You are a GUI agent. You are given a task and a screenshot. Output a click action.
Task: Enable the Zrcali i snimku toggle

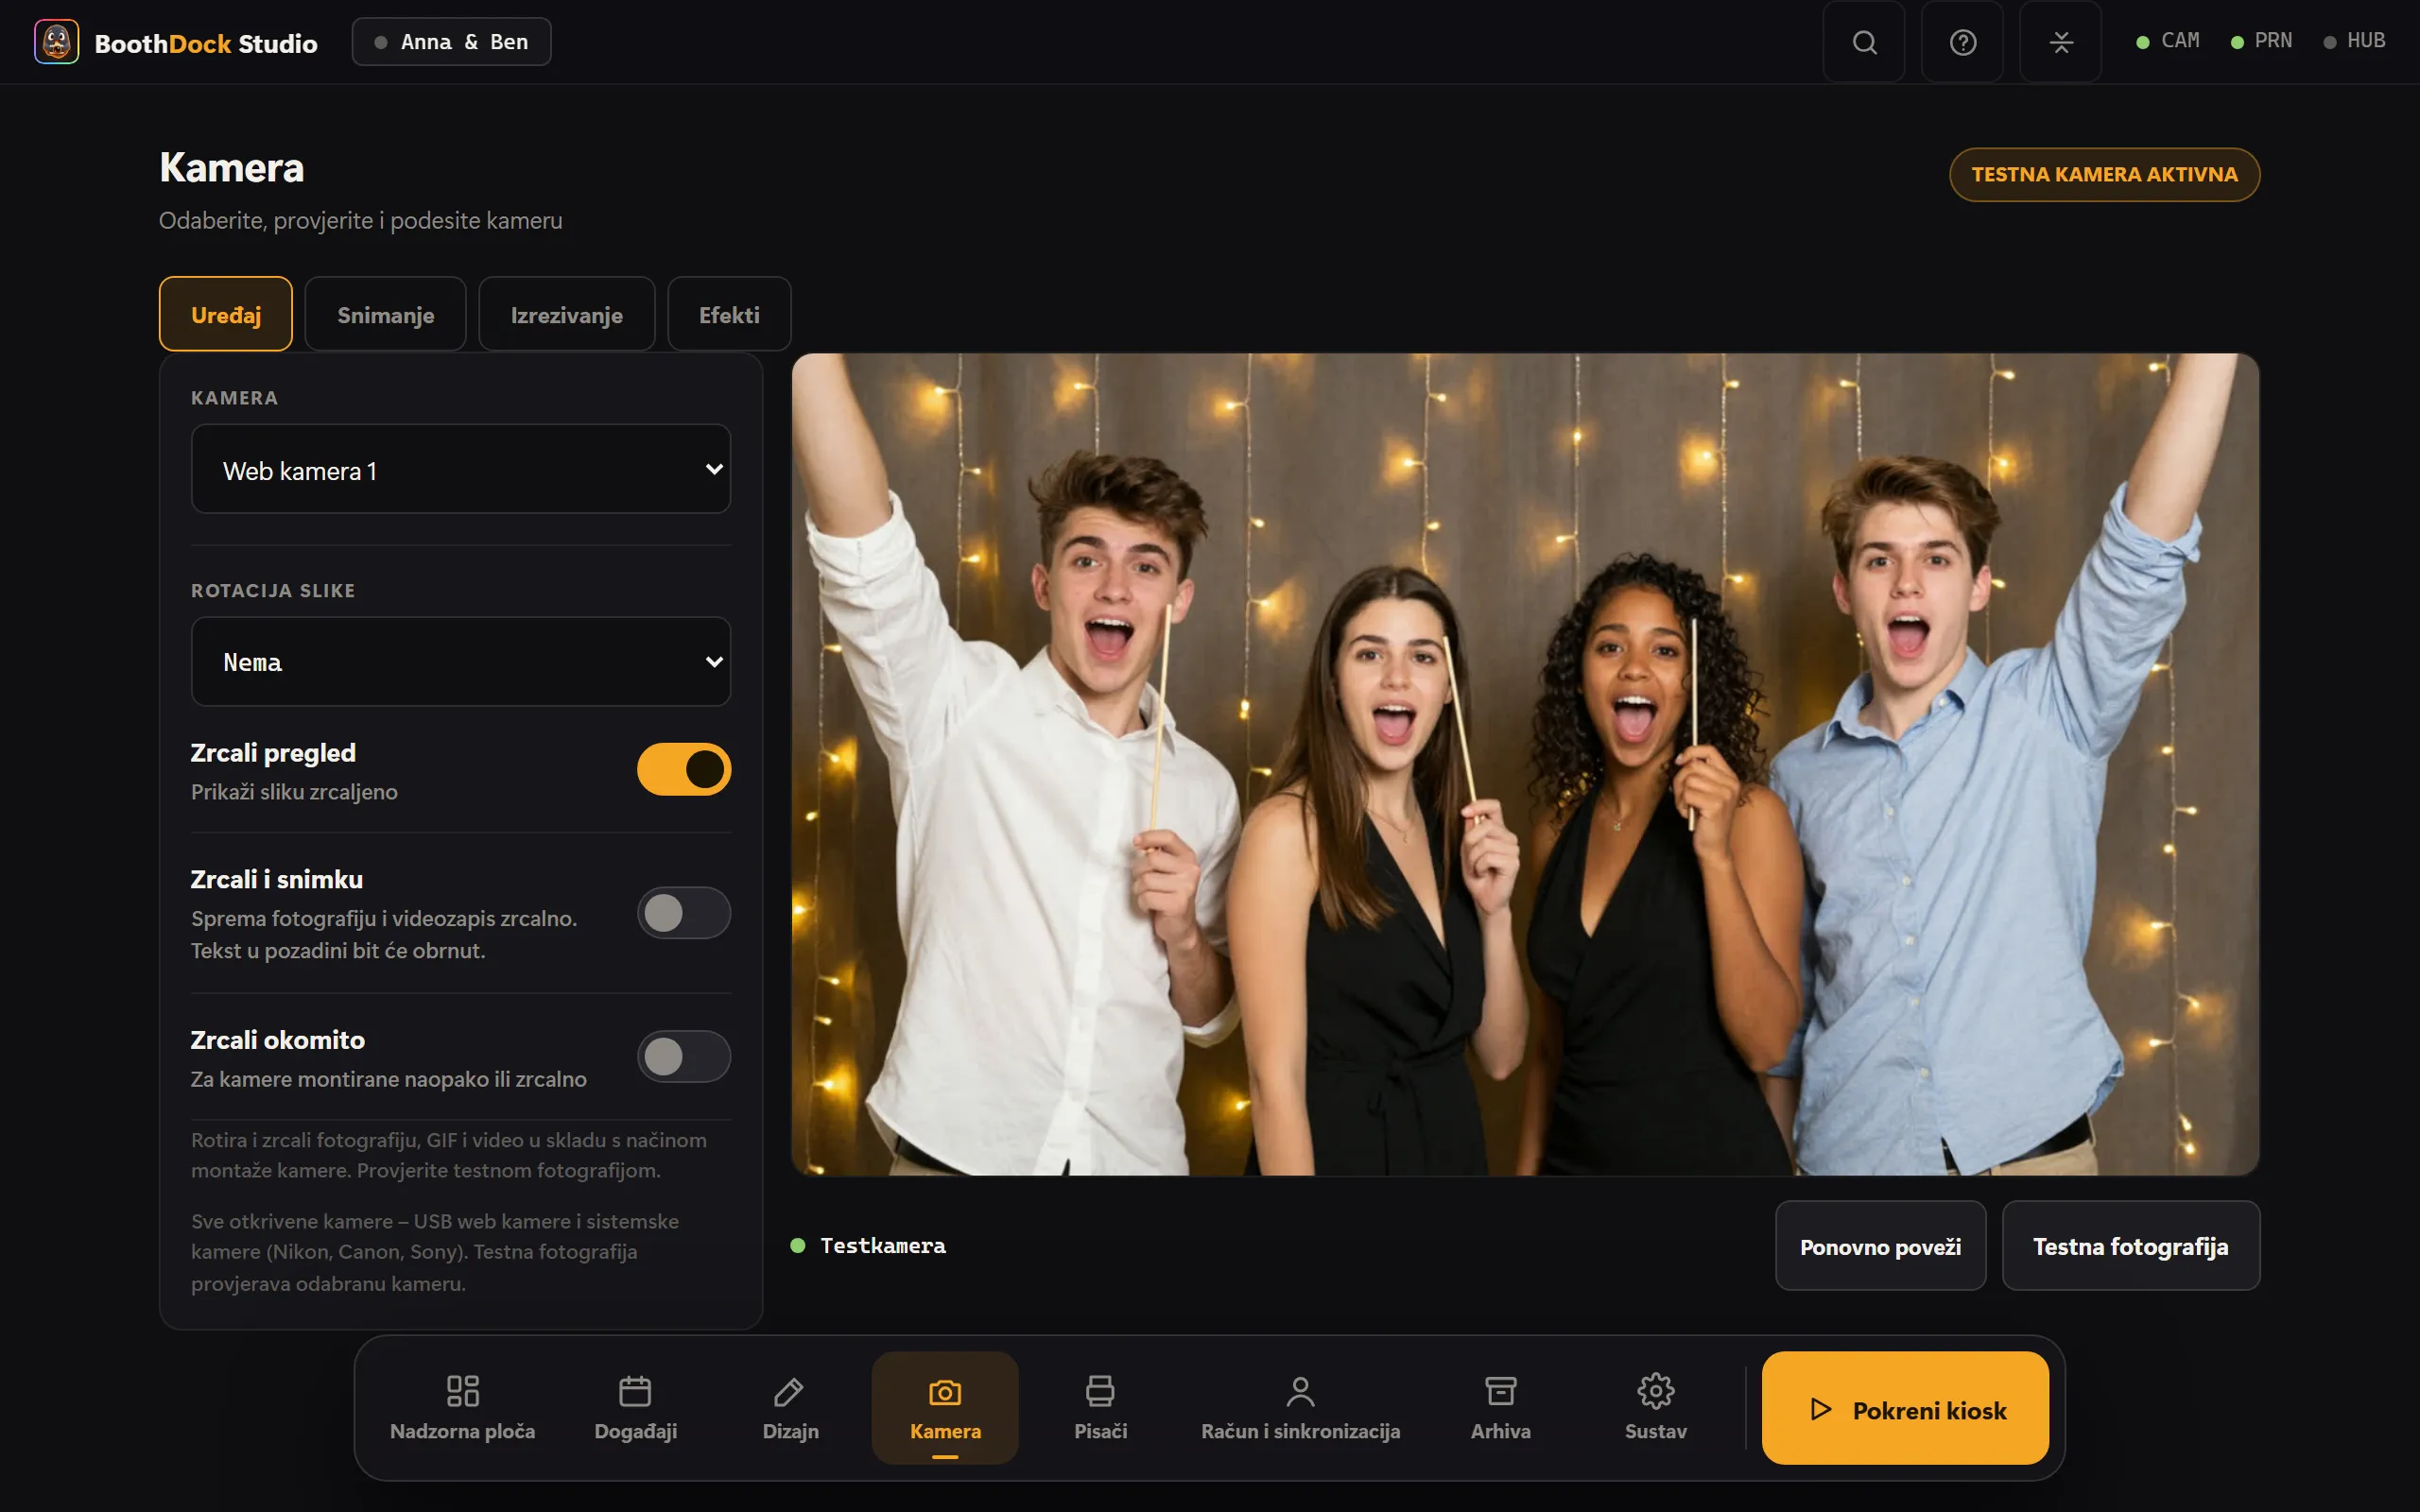point(684,912)
